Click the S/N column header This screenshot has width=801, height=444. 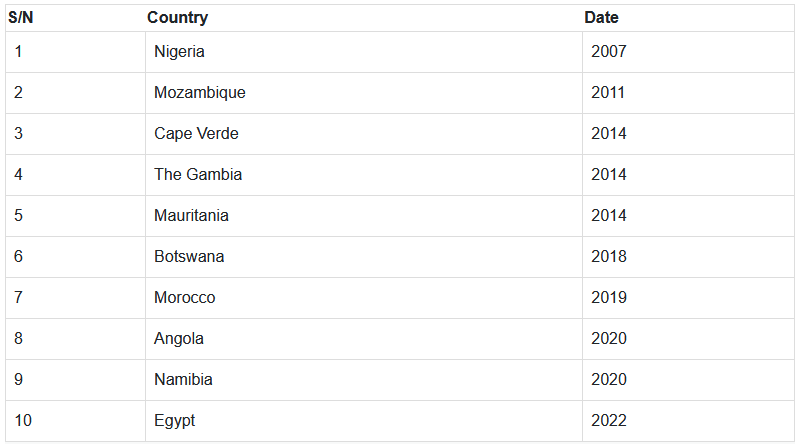[x=21, y=18]
